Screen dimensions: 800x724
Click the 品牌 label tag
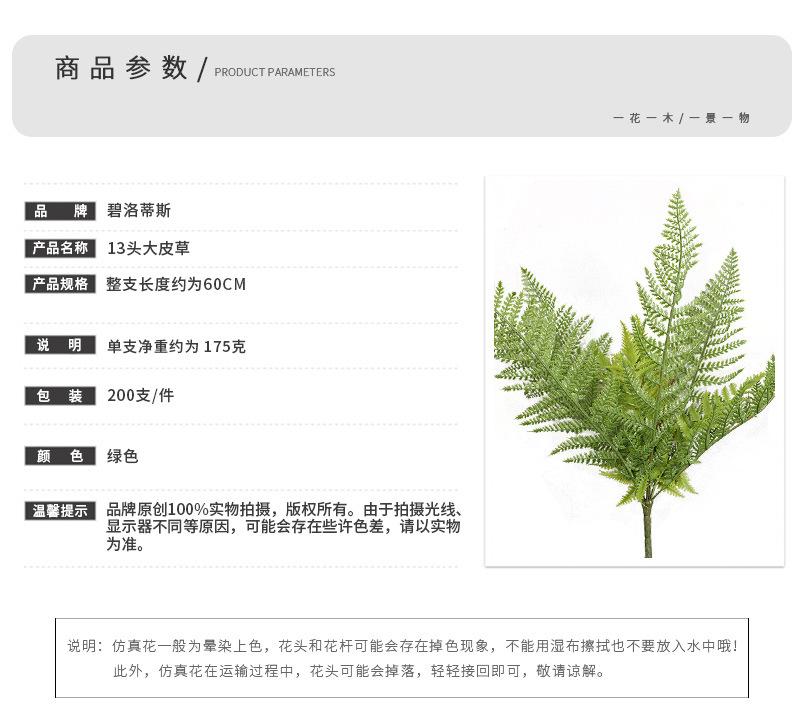click(60, 211)
